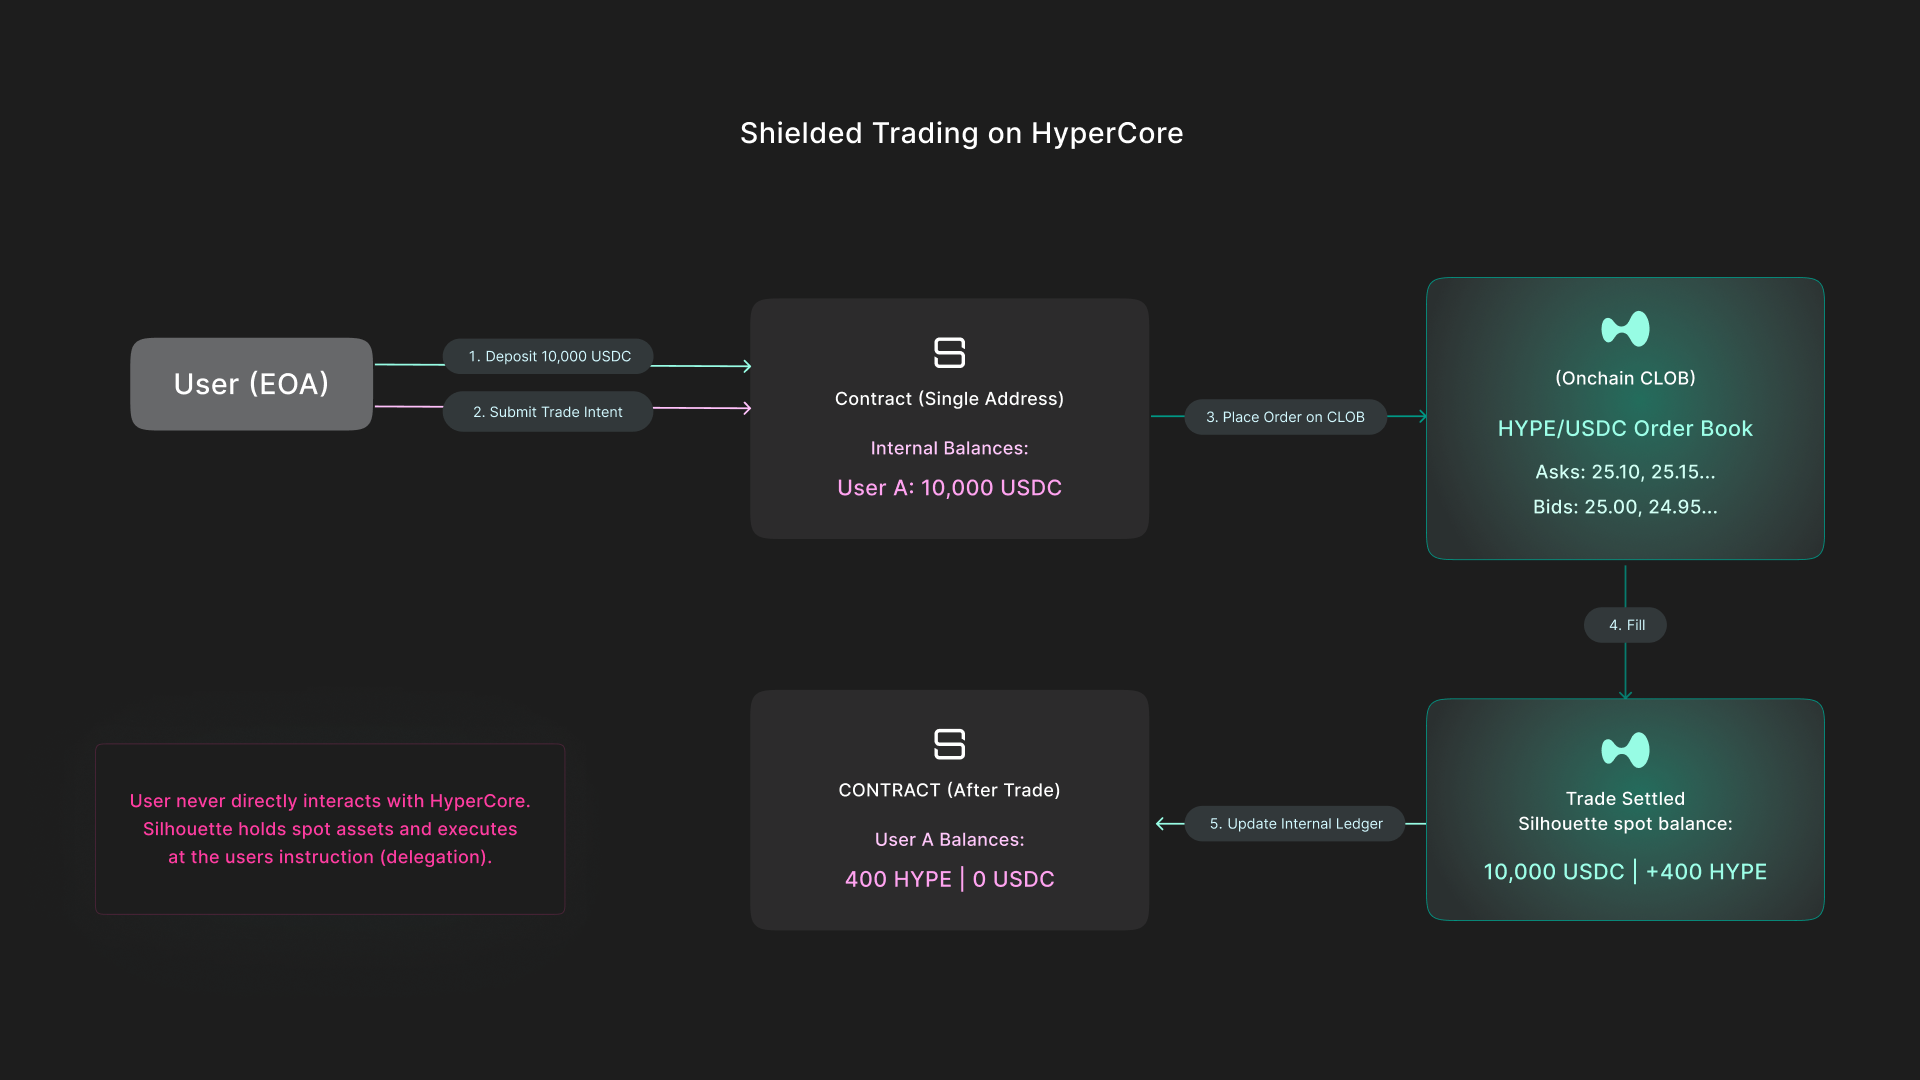
Task: Click the User (EOA) box
Action: (251, 384)
